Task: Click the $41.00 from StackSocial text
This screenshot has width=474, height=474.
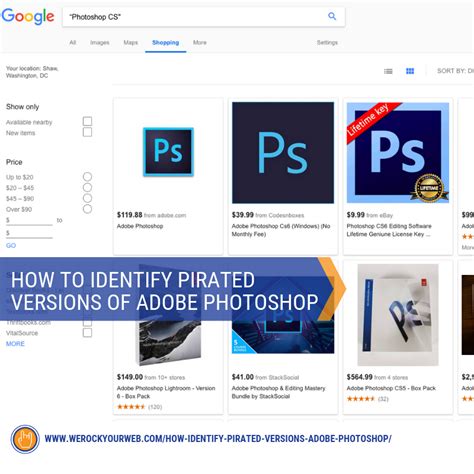Action: click(265, 377)
